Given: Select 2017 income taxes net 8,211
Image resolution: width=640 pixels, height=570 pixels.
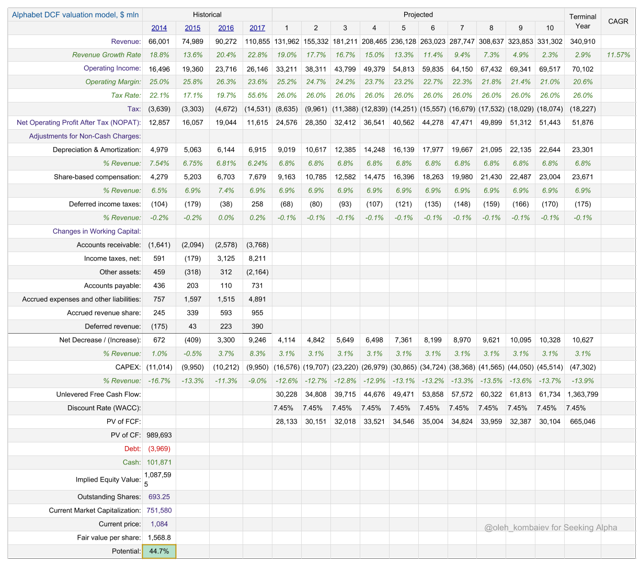Looking at the screenshot, I should tap(257, 258).
